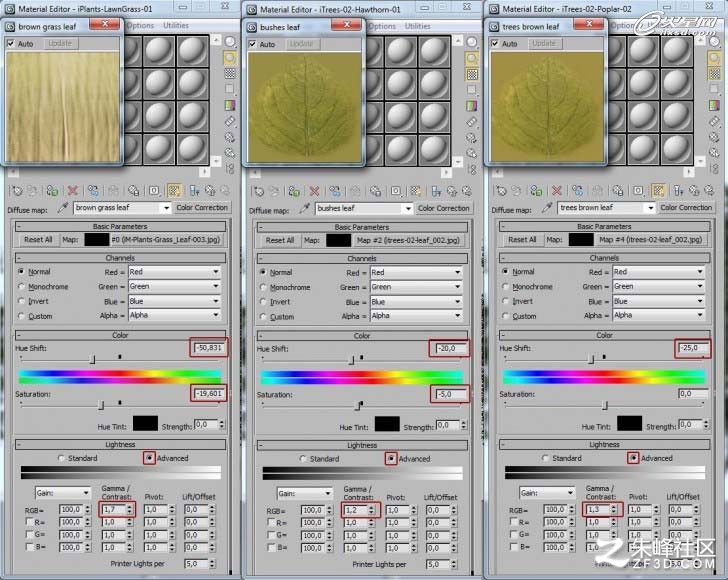
Task: Toggle Auto checkbox in brown grass leaf window
Action: tap(11, 43)
